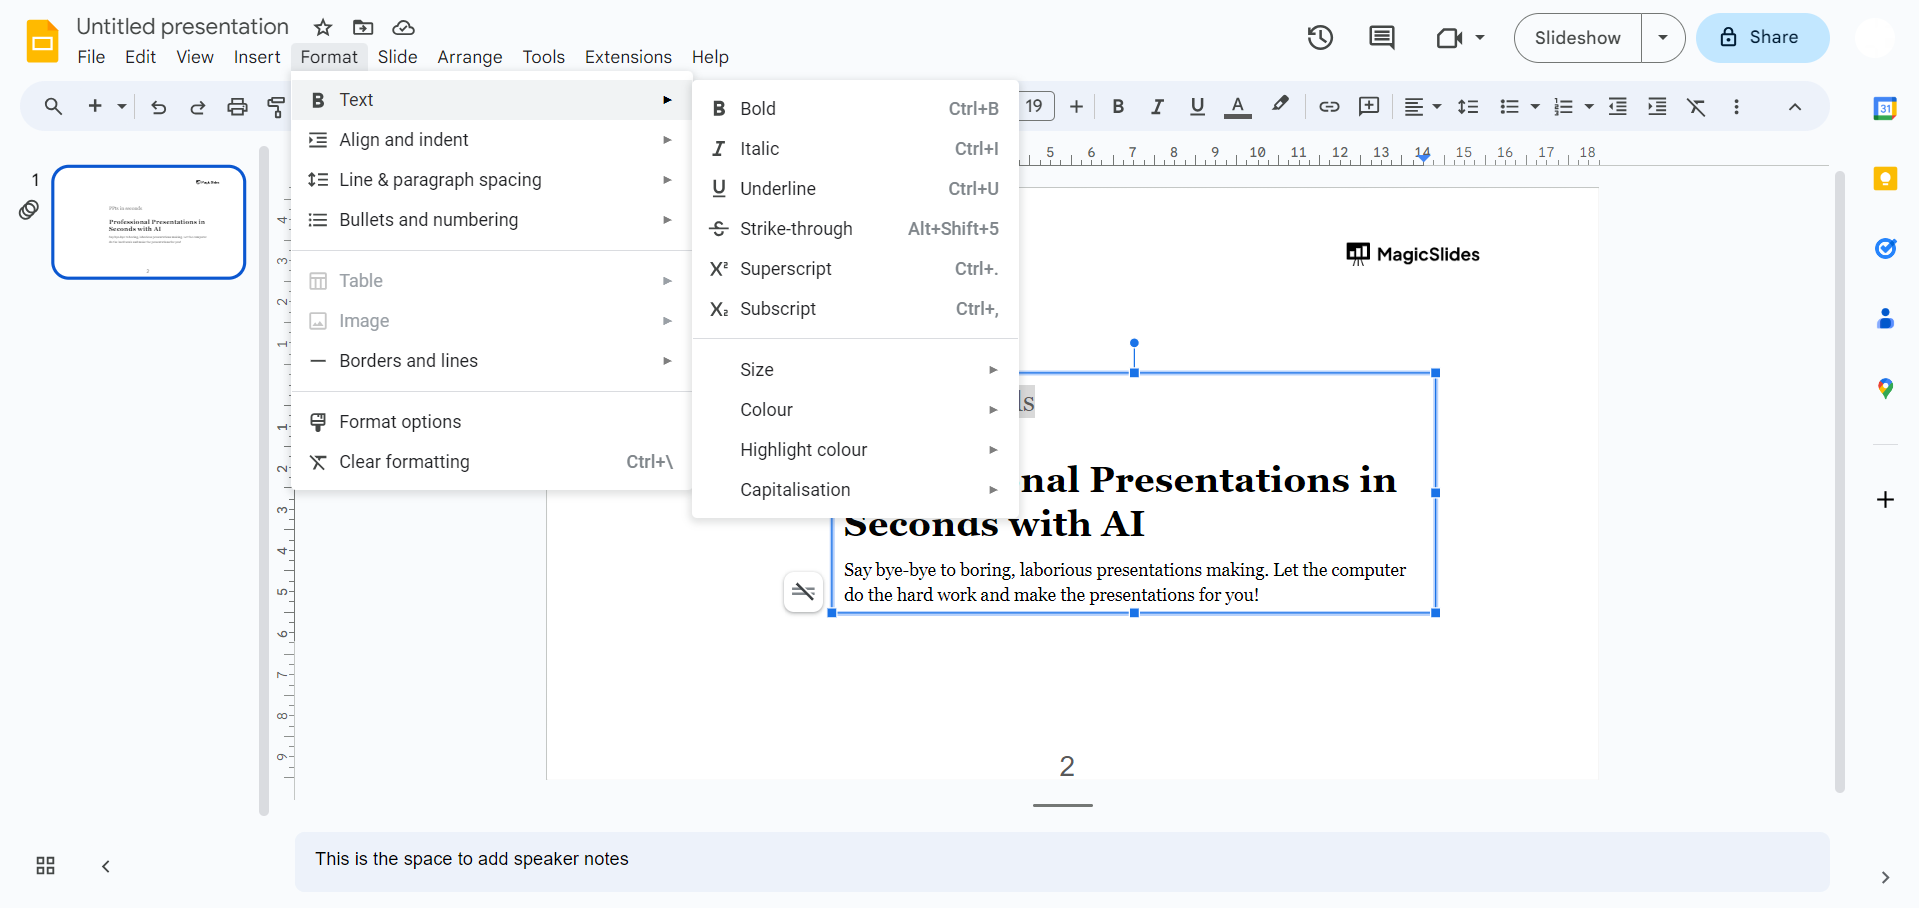
Task: Click the text colour icon
Action: (x=1238, y=106)
